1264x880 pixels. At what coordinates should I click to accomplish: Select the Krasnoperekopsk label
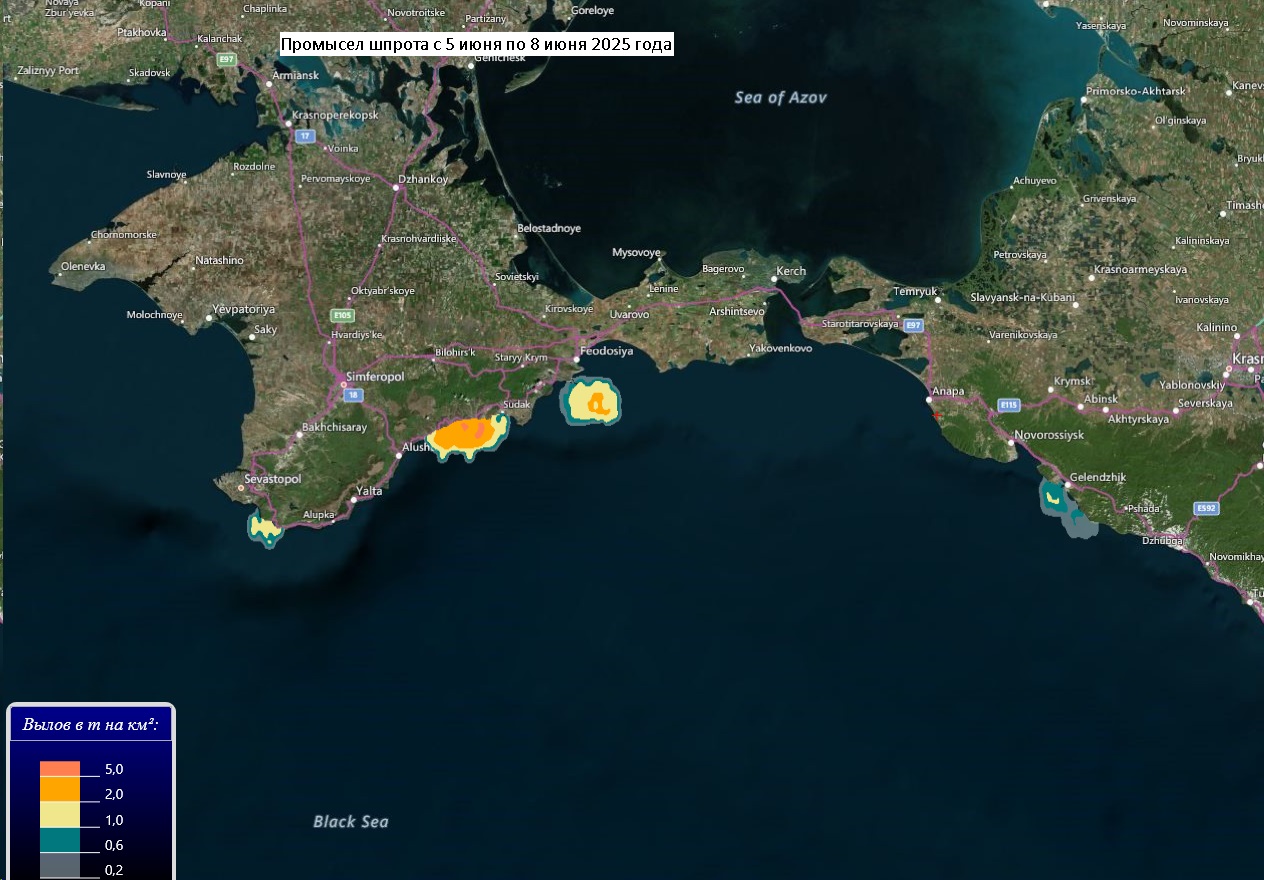pyautogui.click(x=335, y=116)
